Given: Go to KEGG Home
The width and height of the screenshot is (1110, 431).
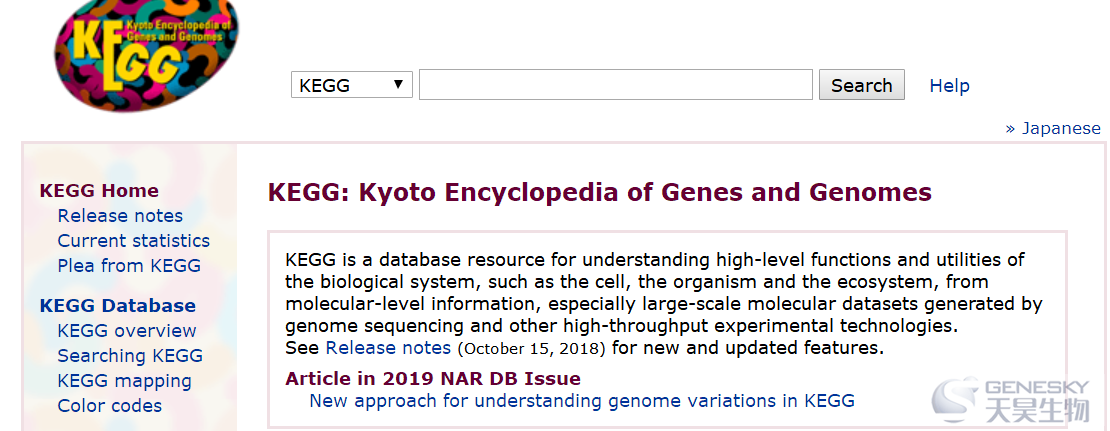Looking at the screenshot, I should [99, 190].
